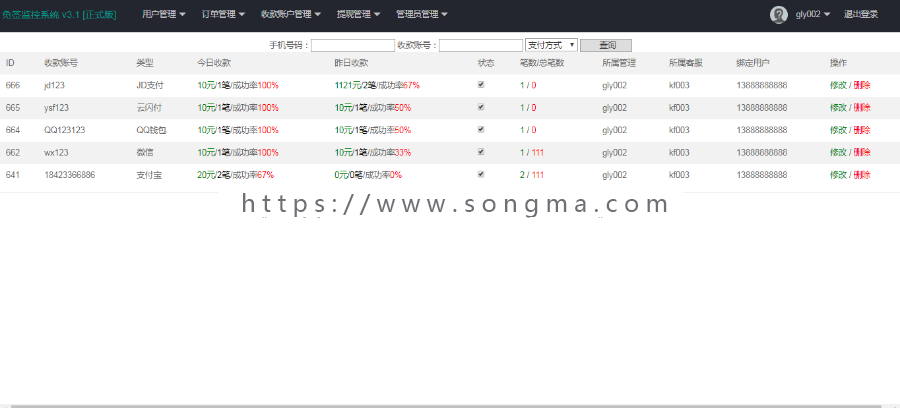Image resolution: width=900 pixels, height=408 pixels.
Task: Toggle status checkbox for jd123 row
Action: [x=481, y=84]
